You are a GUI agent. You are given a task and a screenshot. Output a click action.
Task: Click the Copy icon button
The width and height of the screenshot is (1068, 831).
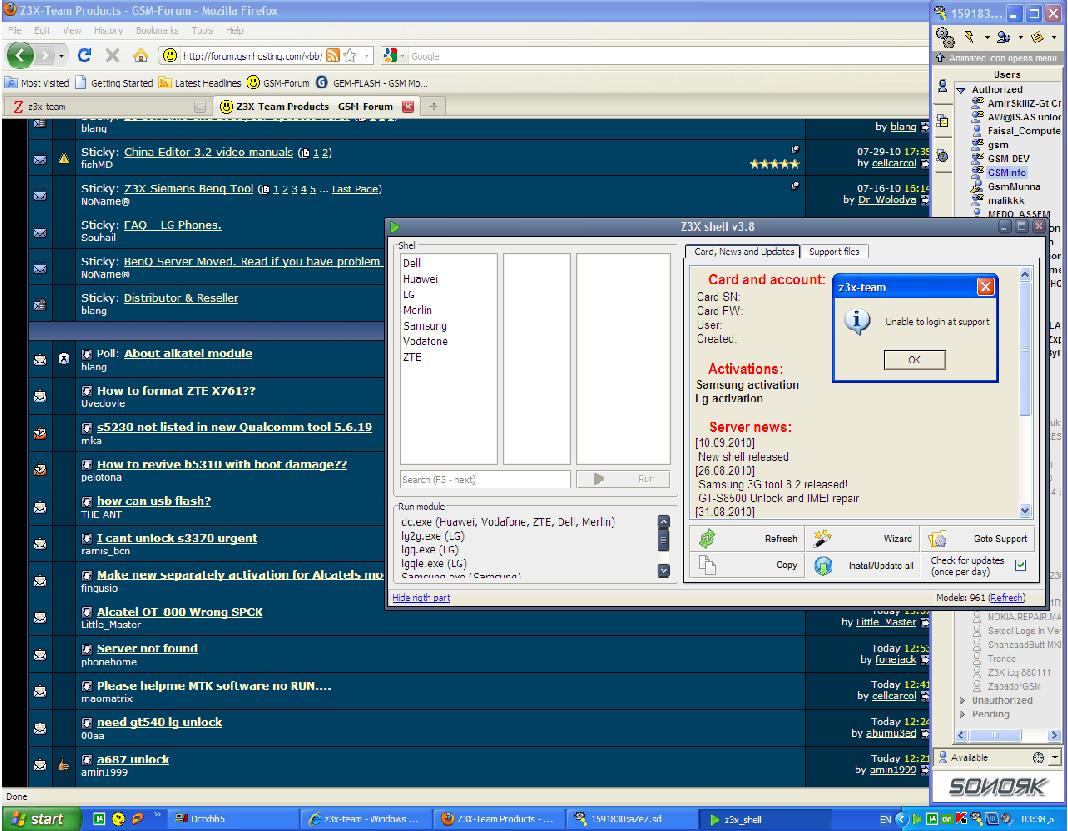[707, 565]
